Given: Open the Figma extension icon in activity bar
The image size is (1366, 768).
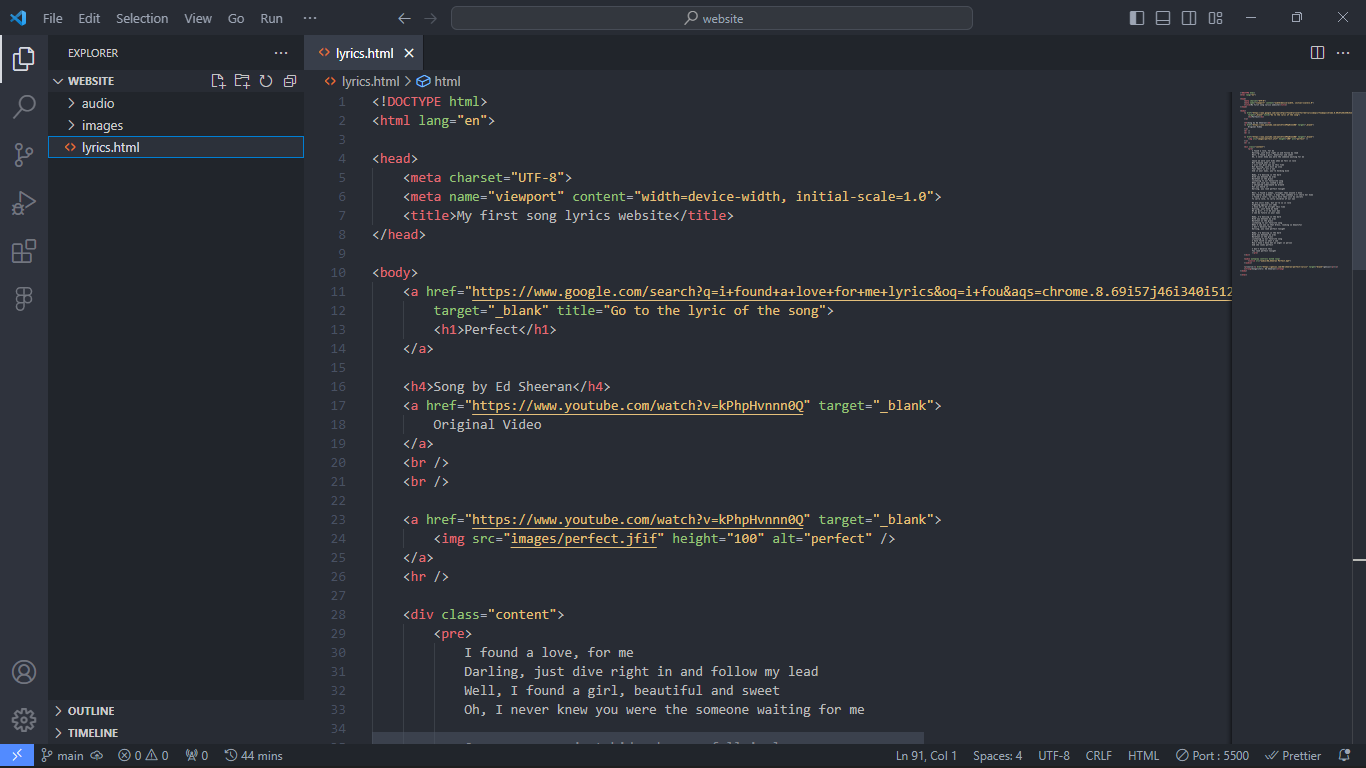Looking at the screenshot, I should (x=24, y=299).
